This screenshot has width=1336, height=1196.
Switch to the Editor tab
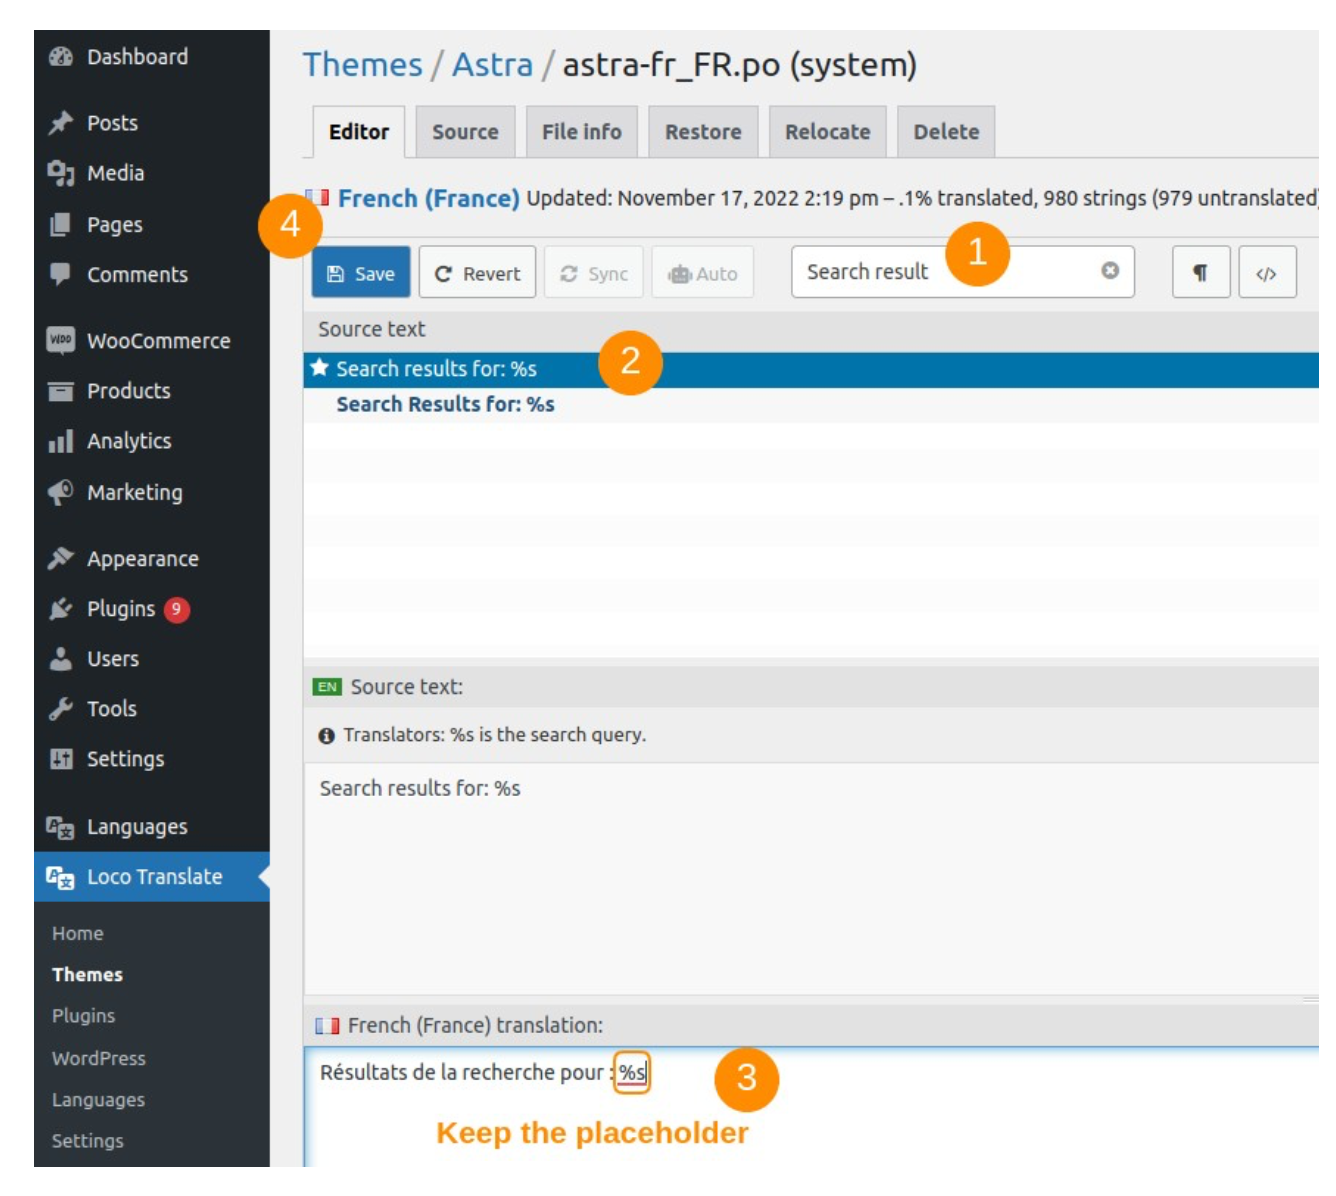(x=359, y=132)
